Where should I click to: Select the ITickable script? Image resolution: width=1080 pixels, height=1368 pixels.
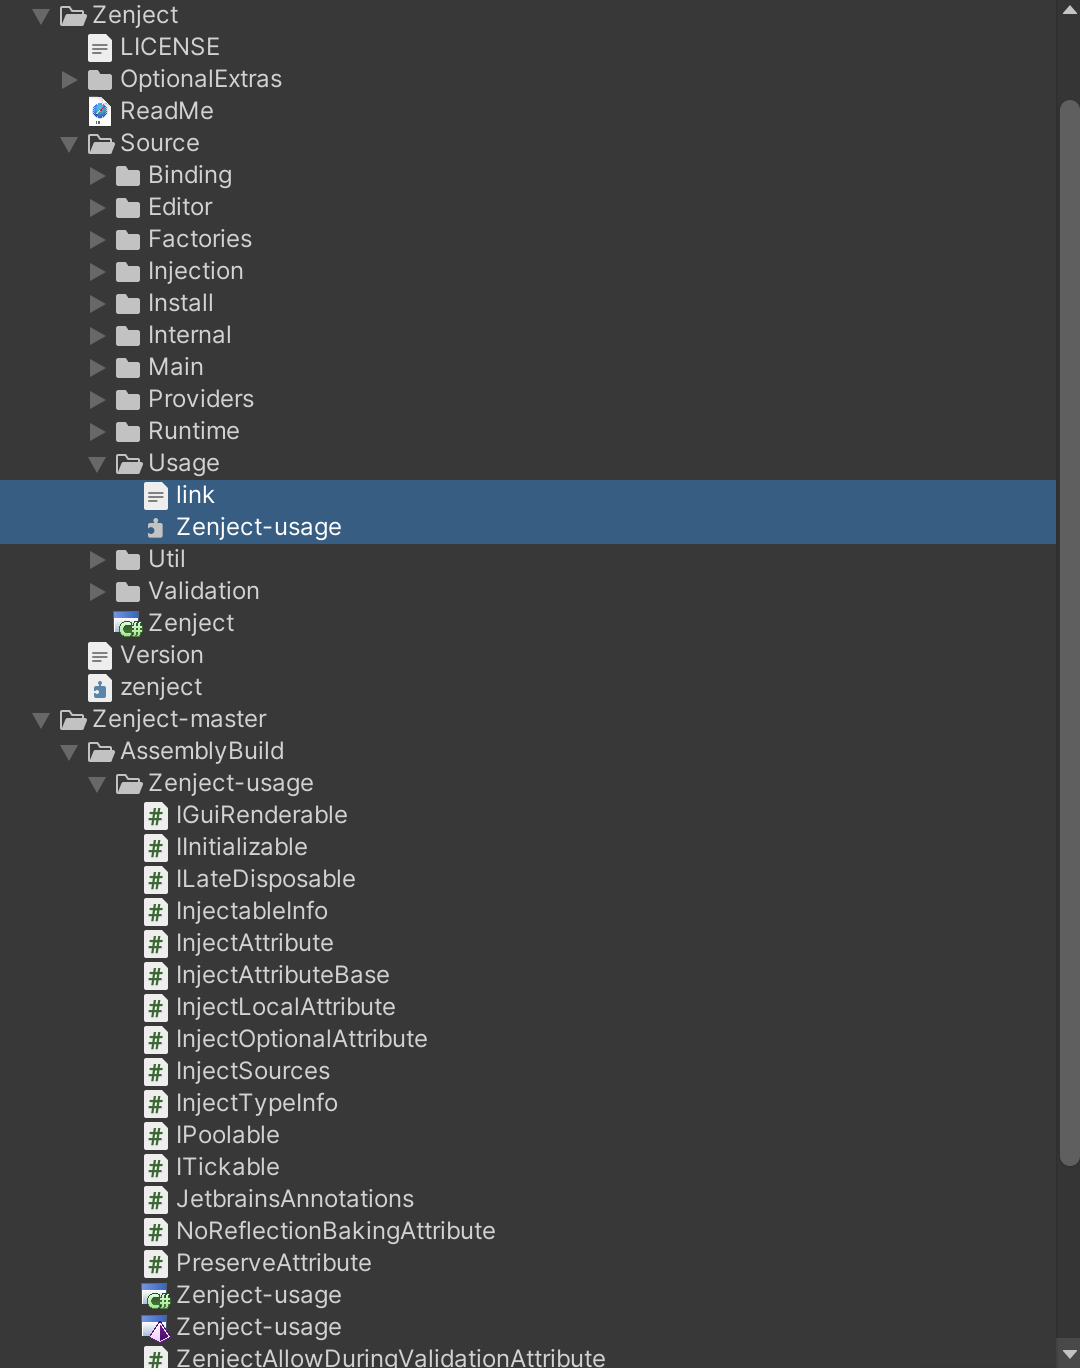(228, 1167)
